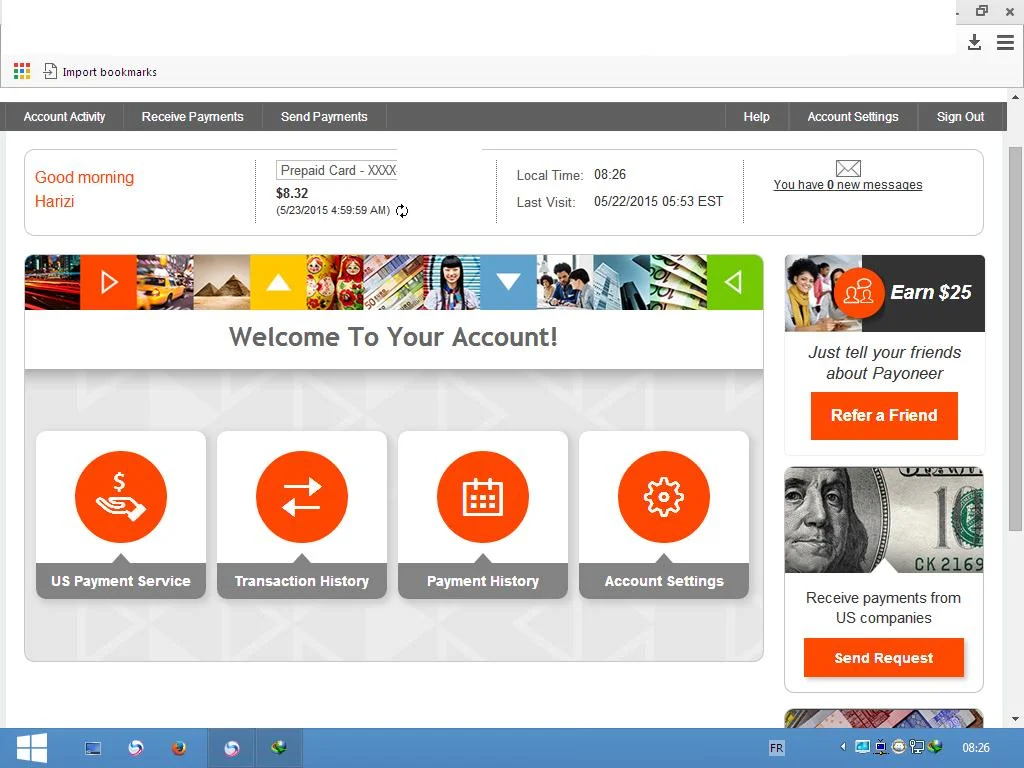Click the 'Receive payments from US companies' text
This screenshot has height=768, width=1024.
884,607
